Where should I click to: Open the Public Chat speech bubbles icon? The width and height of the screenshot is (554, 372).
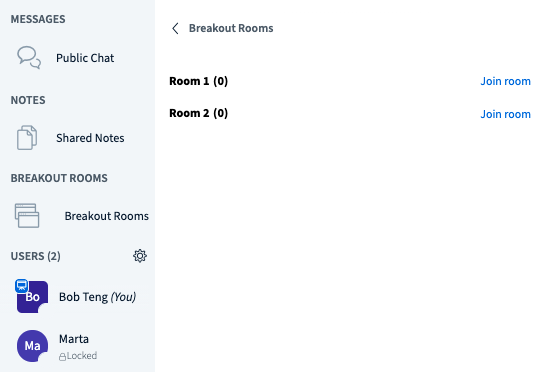point(29,57)
